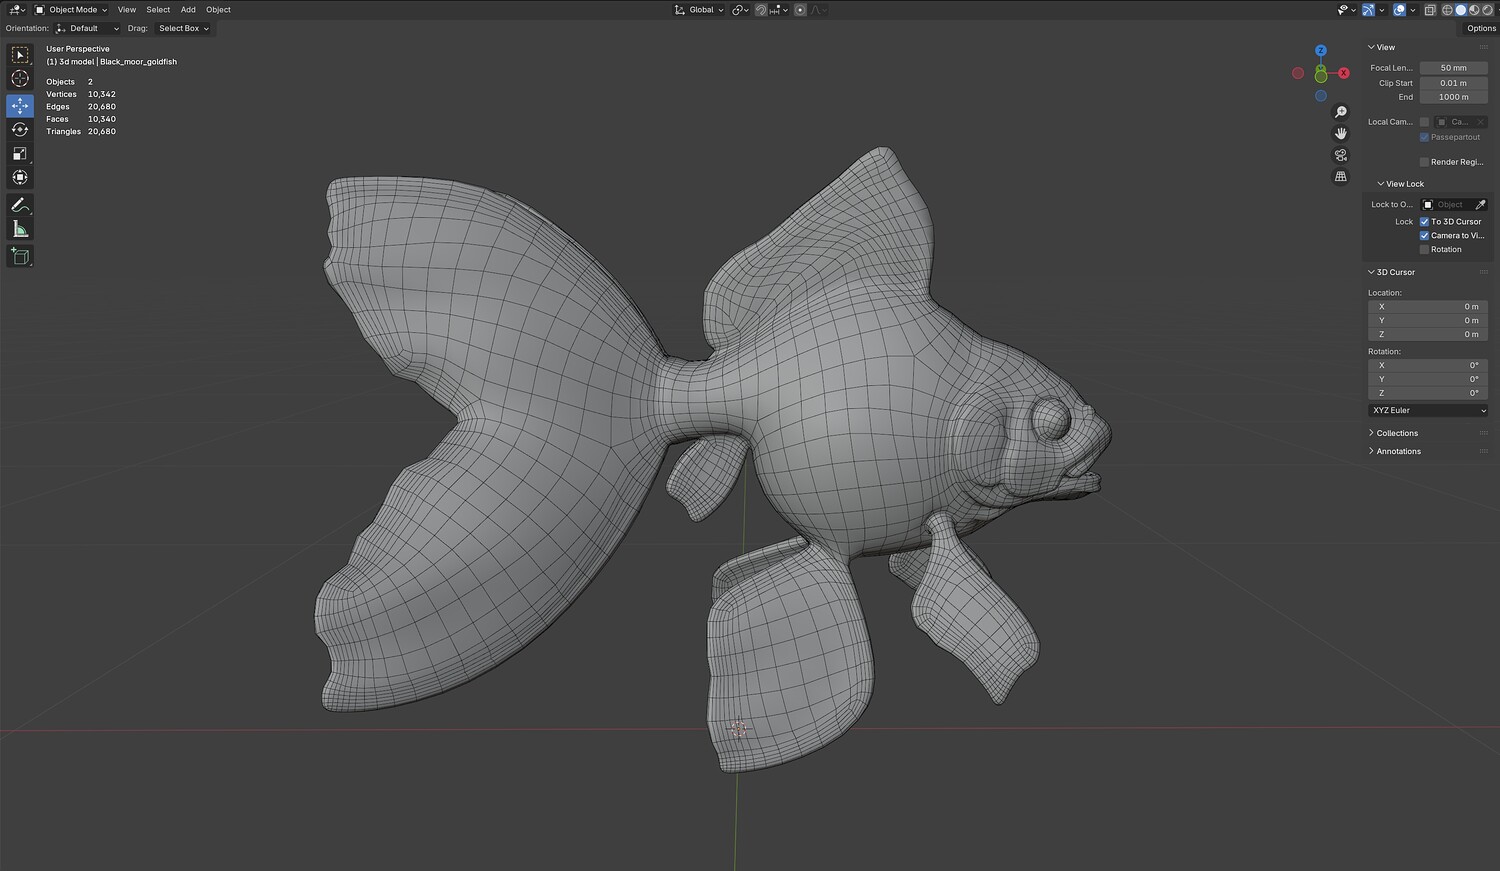Click the red X axis on navigation gizmo
The image size is (1500, 871).
pyautogui.click(x=1344, y=73)
